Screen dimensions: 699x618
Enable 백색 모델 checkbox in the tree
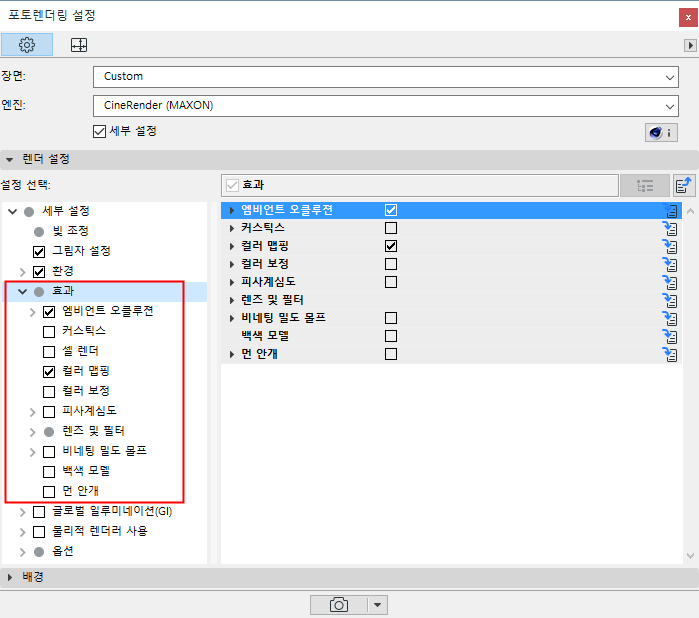point(49,472)
